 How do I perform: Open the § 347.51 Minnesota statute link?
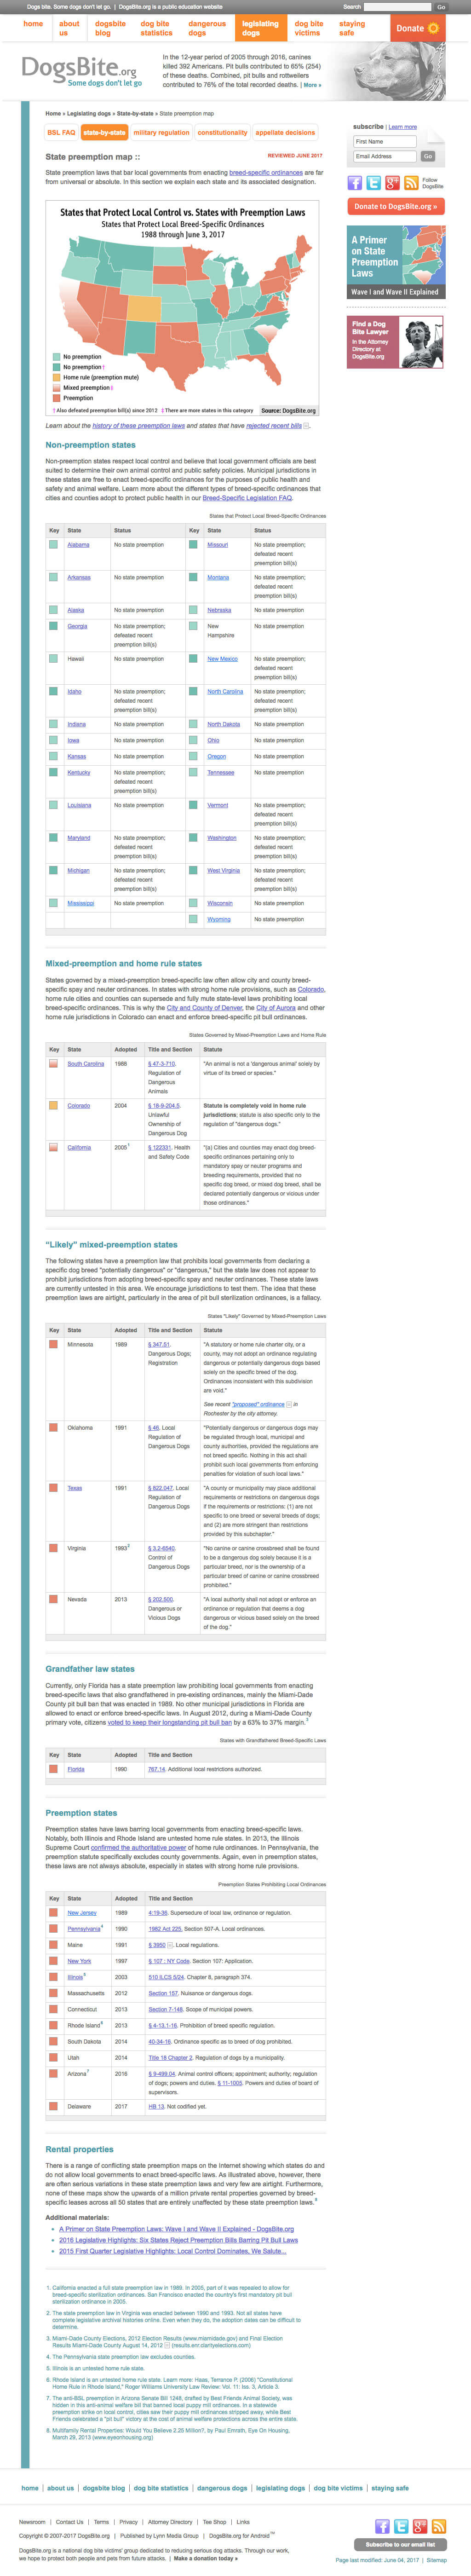(159, 1345)
